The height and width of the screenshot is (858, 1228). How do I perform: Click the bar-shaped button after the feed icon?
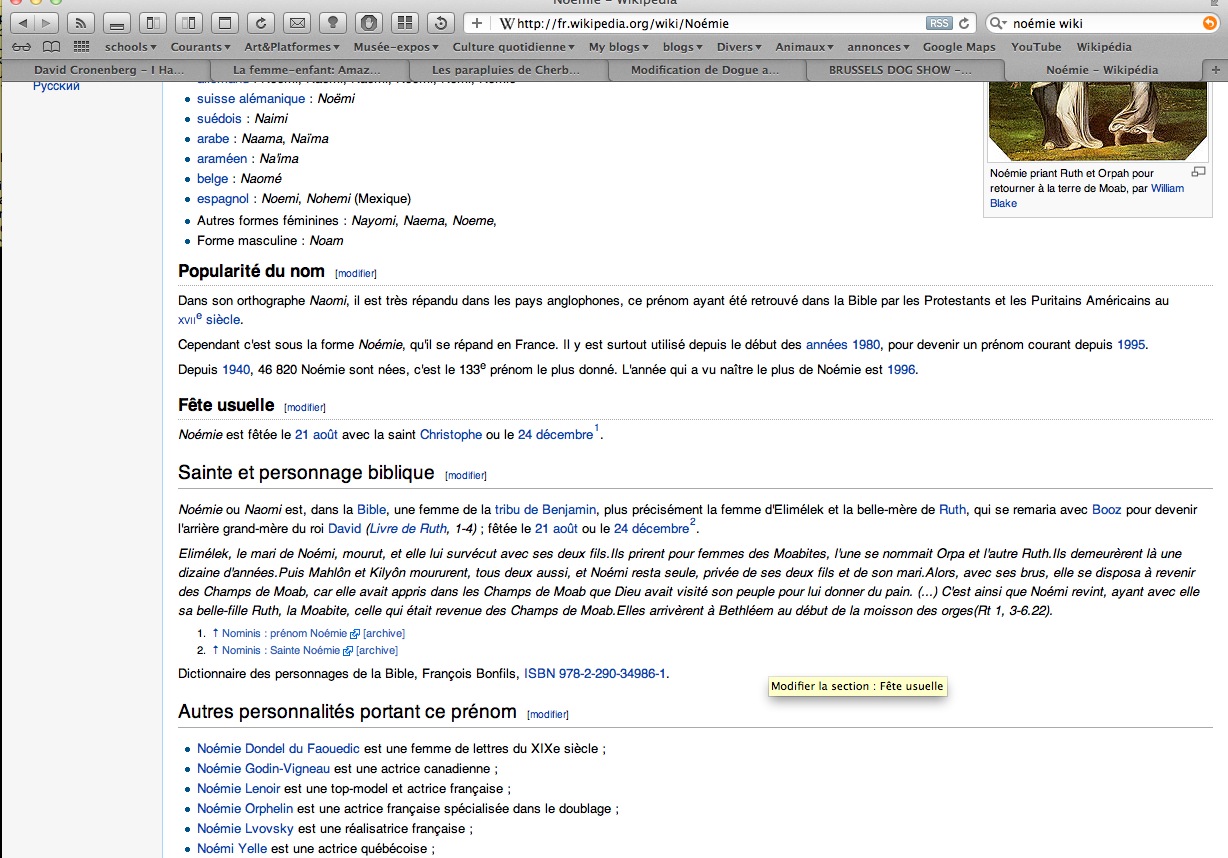coord(118,22)
